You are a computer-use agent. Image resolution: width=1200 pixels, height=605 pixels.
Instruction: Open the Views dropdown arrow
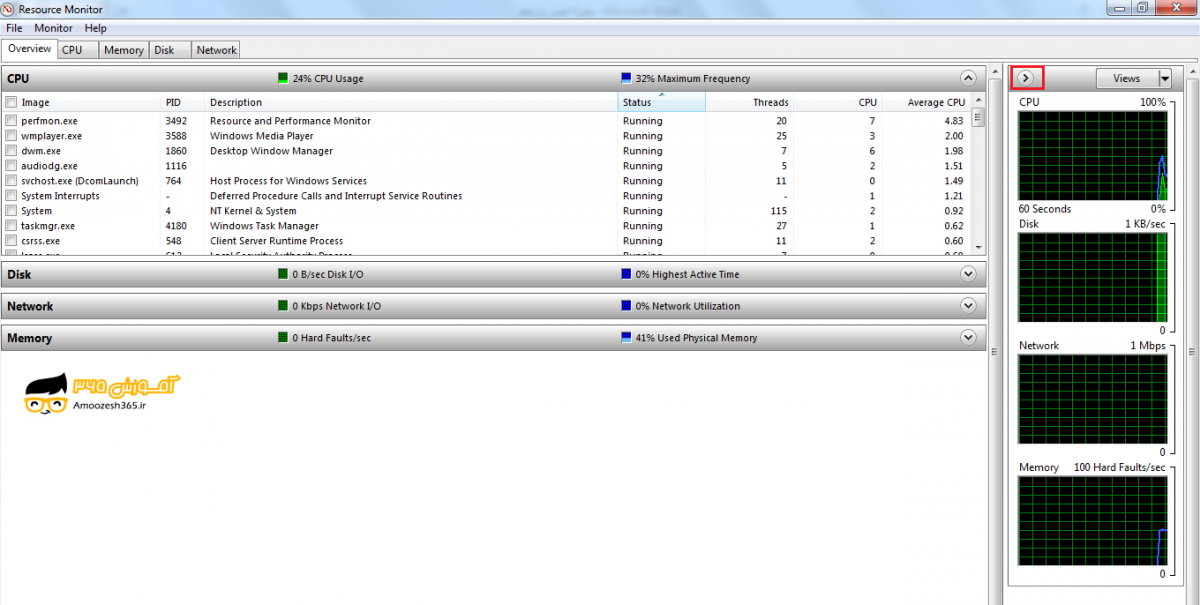coord(1164,78)
